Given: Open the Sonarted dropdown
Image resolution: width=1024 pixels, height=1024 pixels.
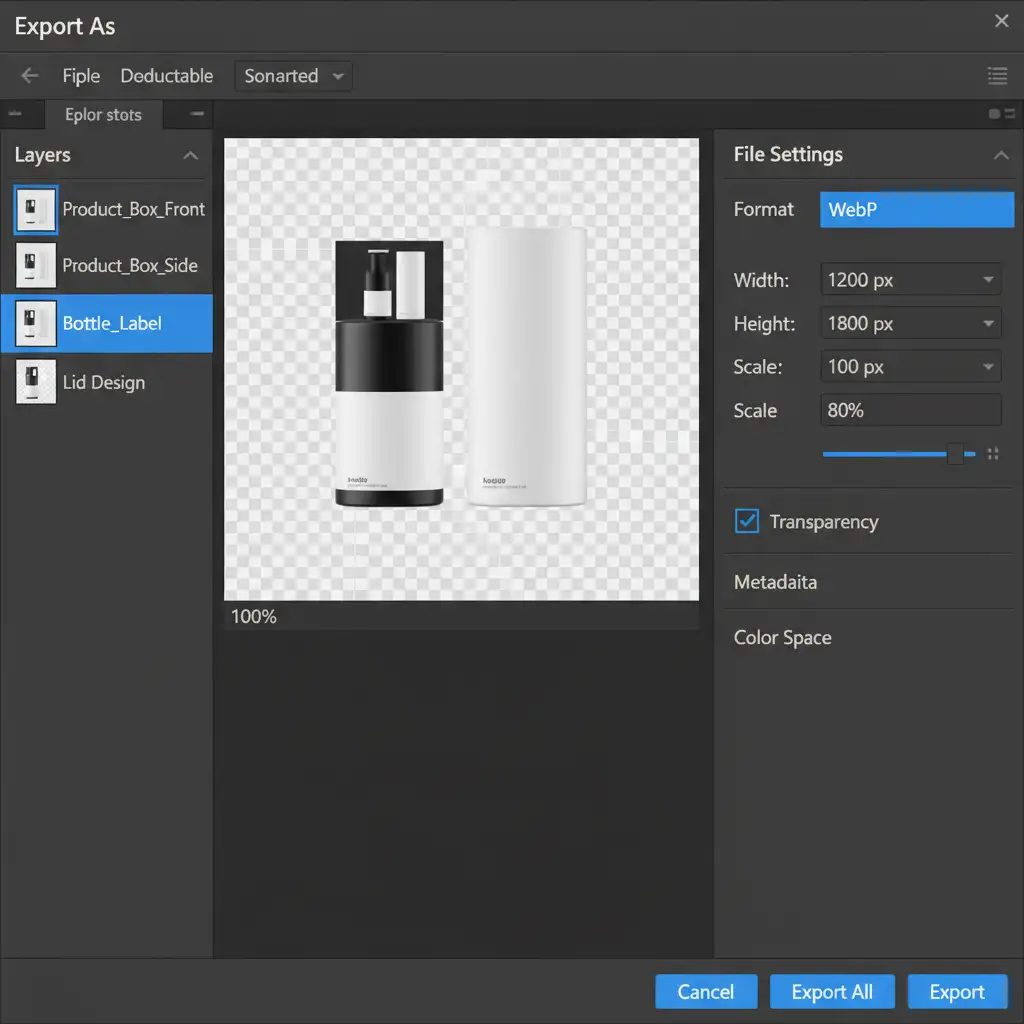Looking at the screenshot, I should point(293,76).
